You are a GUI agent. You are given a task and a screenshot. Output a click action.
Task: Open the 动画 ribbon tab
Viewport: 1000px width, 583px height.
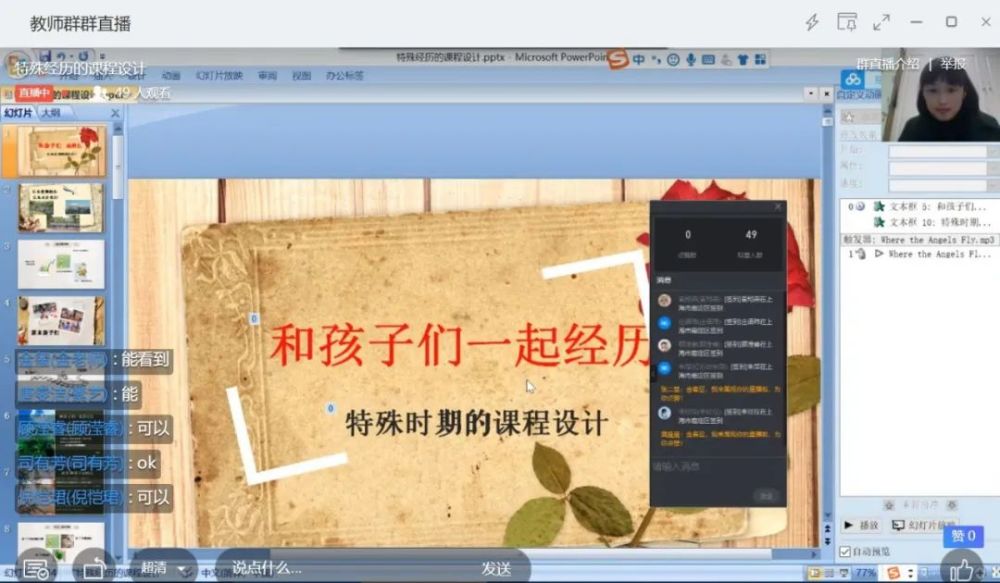pyautogui.click(x=171, y=75)
